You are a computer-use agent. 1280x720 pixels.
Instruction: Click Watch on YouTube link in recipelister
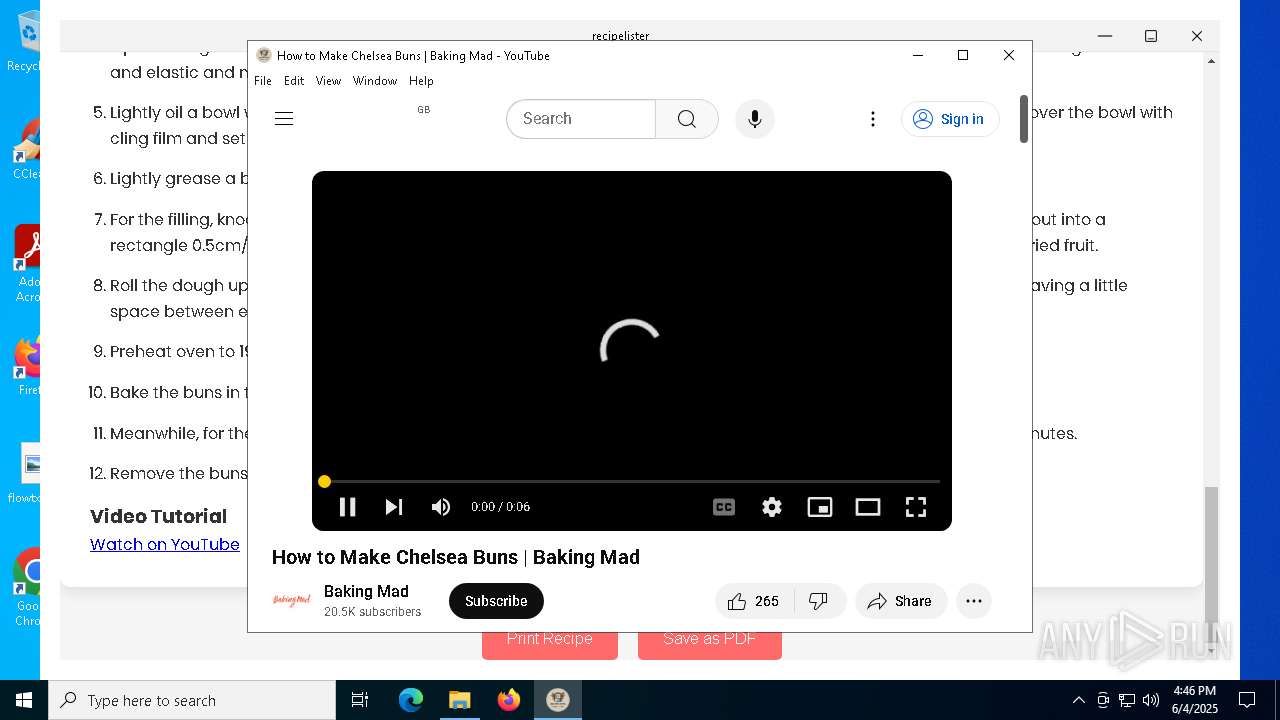coord(165,544)
